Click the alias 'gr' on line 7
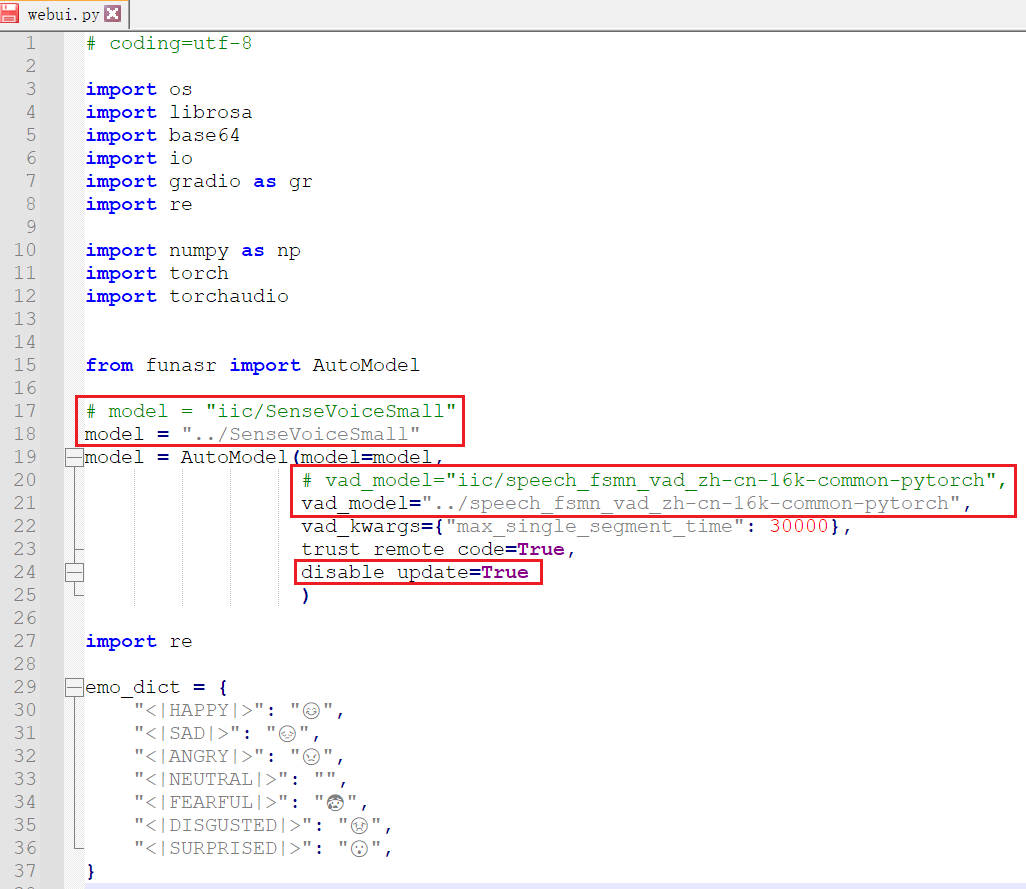 [x=300, y=182]
